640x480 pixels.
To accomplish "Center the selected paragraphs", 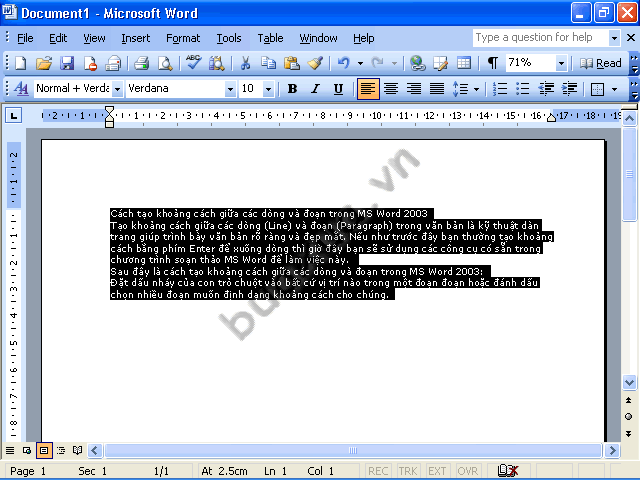I will (x=391, y=89).
